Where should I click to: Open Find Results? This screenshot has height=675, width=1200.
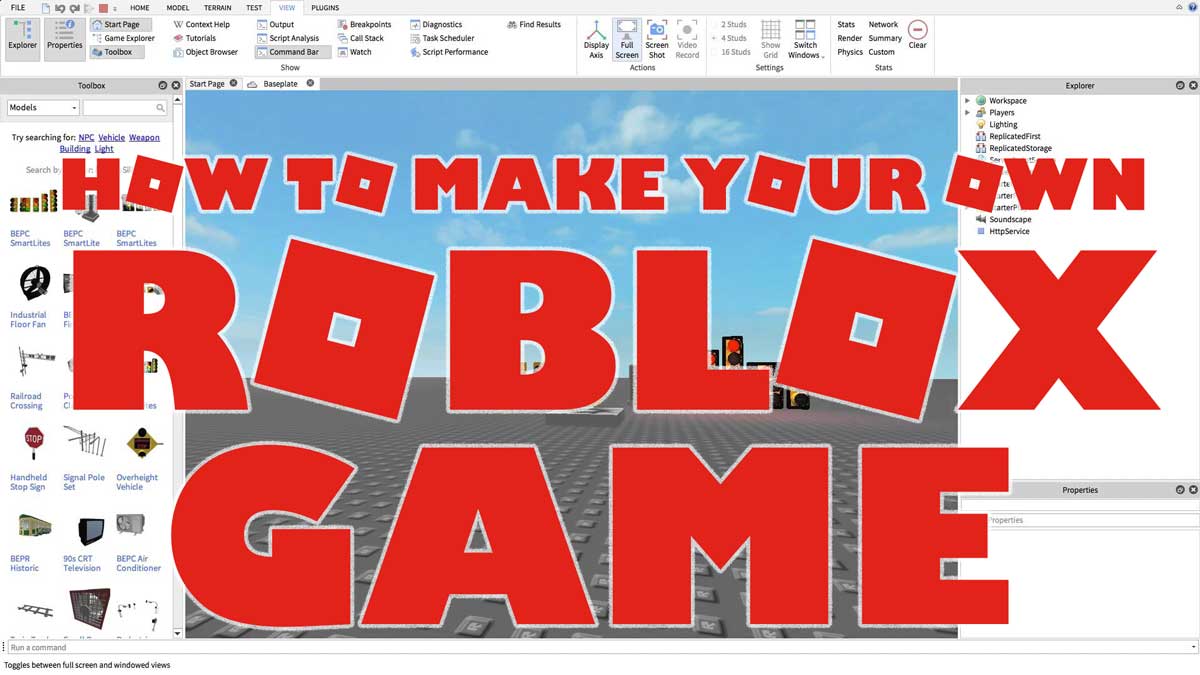[x=533, y=24]
